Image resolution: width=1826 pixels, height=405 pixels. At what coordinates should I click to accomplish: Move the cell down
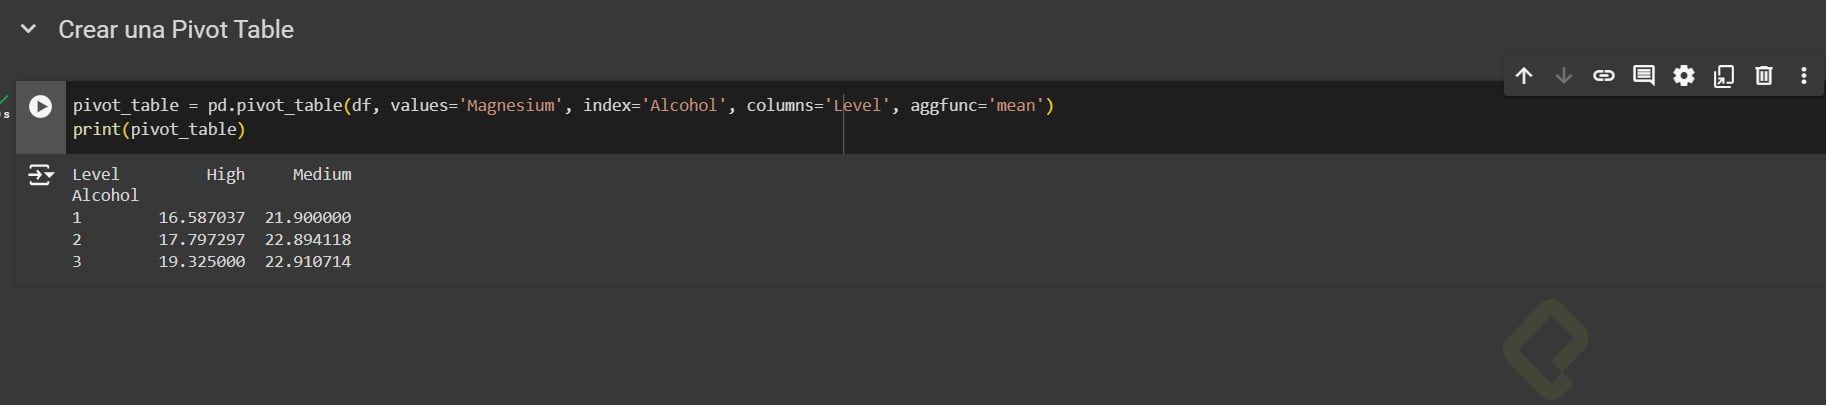coord(1564,76)
